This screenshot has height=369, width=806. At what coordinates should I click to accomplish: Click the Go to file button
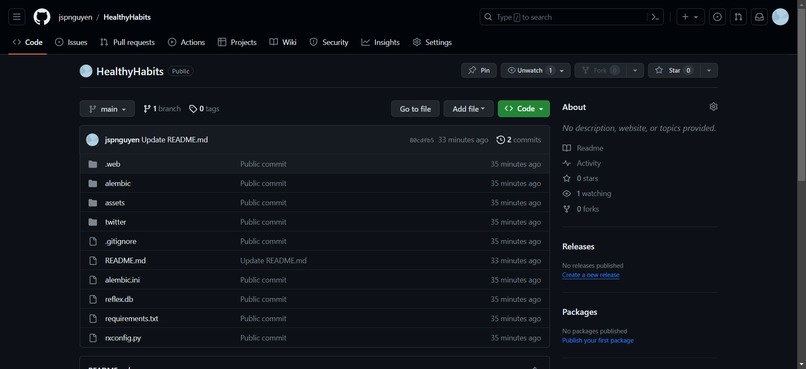[415, 109]
